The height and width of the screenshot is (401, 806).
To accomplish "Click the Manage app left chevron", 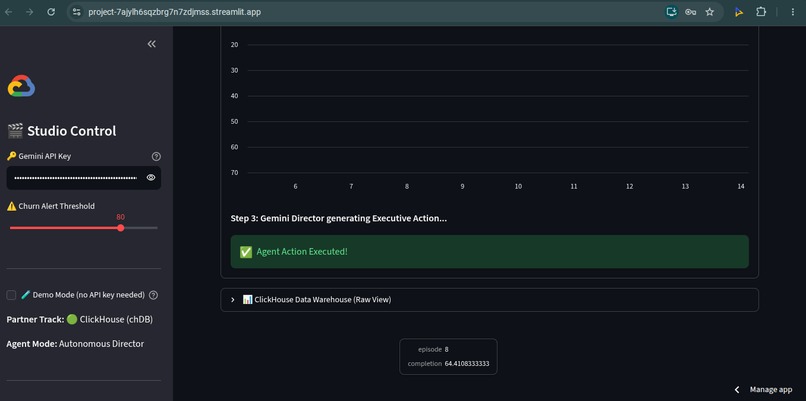I will click(737, 390).
